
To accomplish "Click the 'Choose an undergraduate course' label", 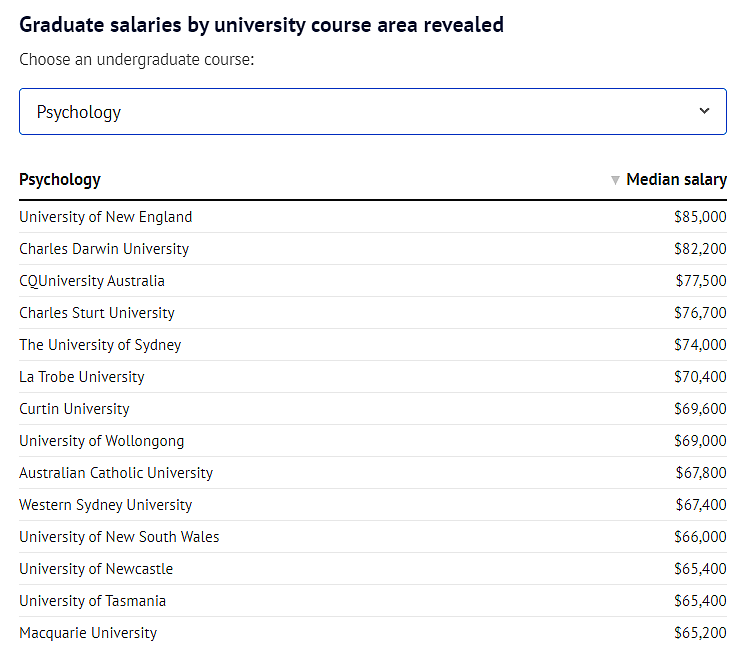I will [x=137, y=60].
